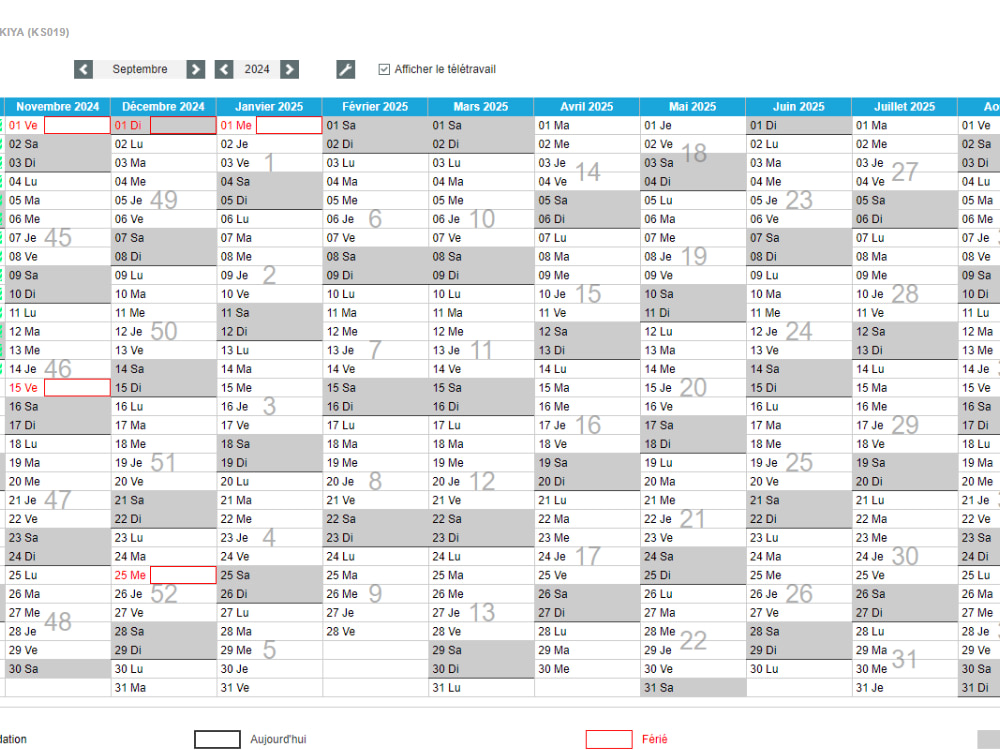The height and width of the screenshot is (750, 1000).
Task: Select 18 Lu in Novembre 2024
Action: click(57, 444)
